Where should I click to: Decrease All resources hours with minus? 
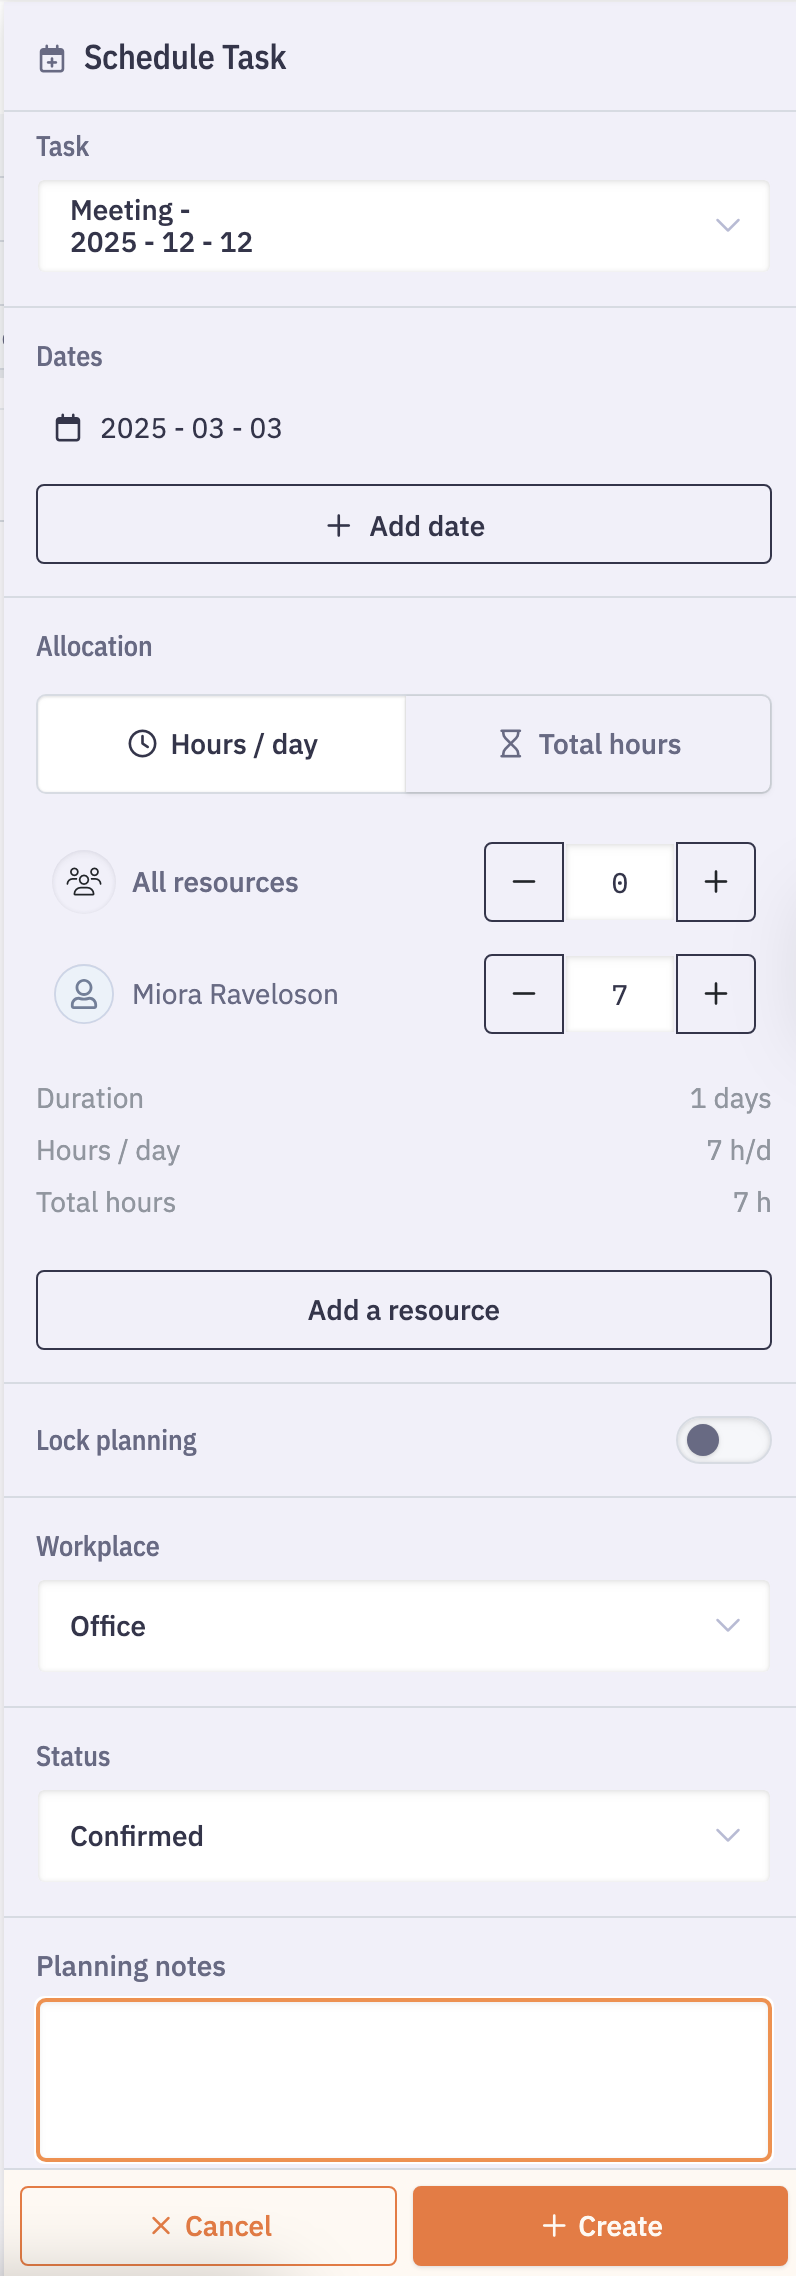524,882
